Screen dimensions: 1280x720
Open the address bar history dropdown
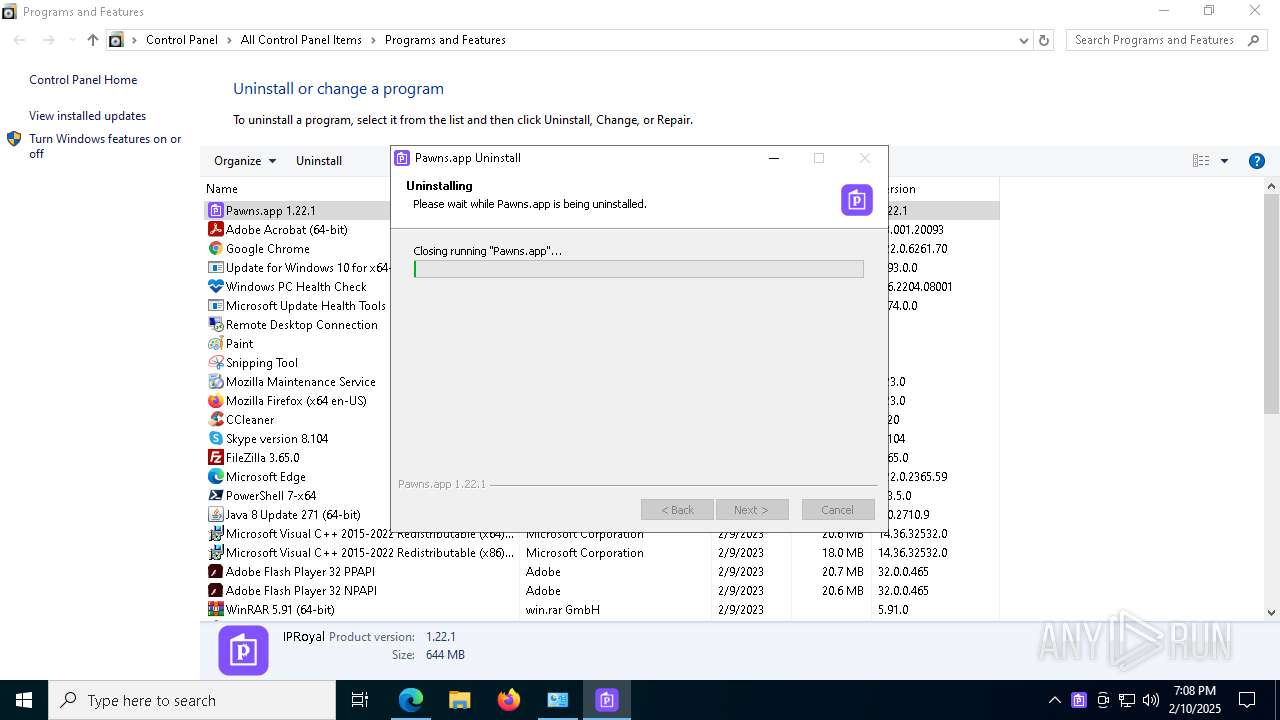coord(1023,40)
